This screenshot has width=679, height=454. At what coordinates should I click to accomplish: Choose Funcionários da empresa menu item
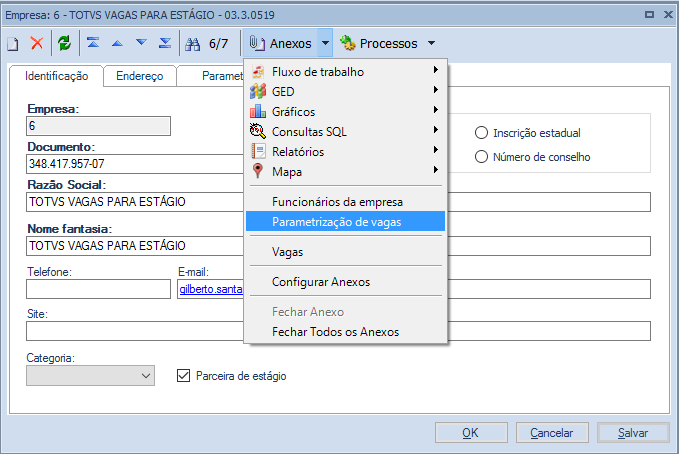345,202
